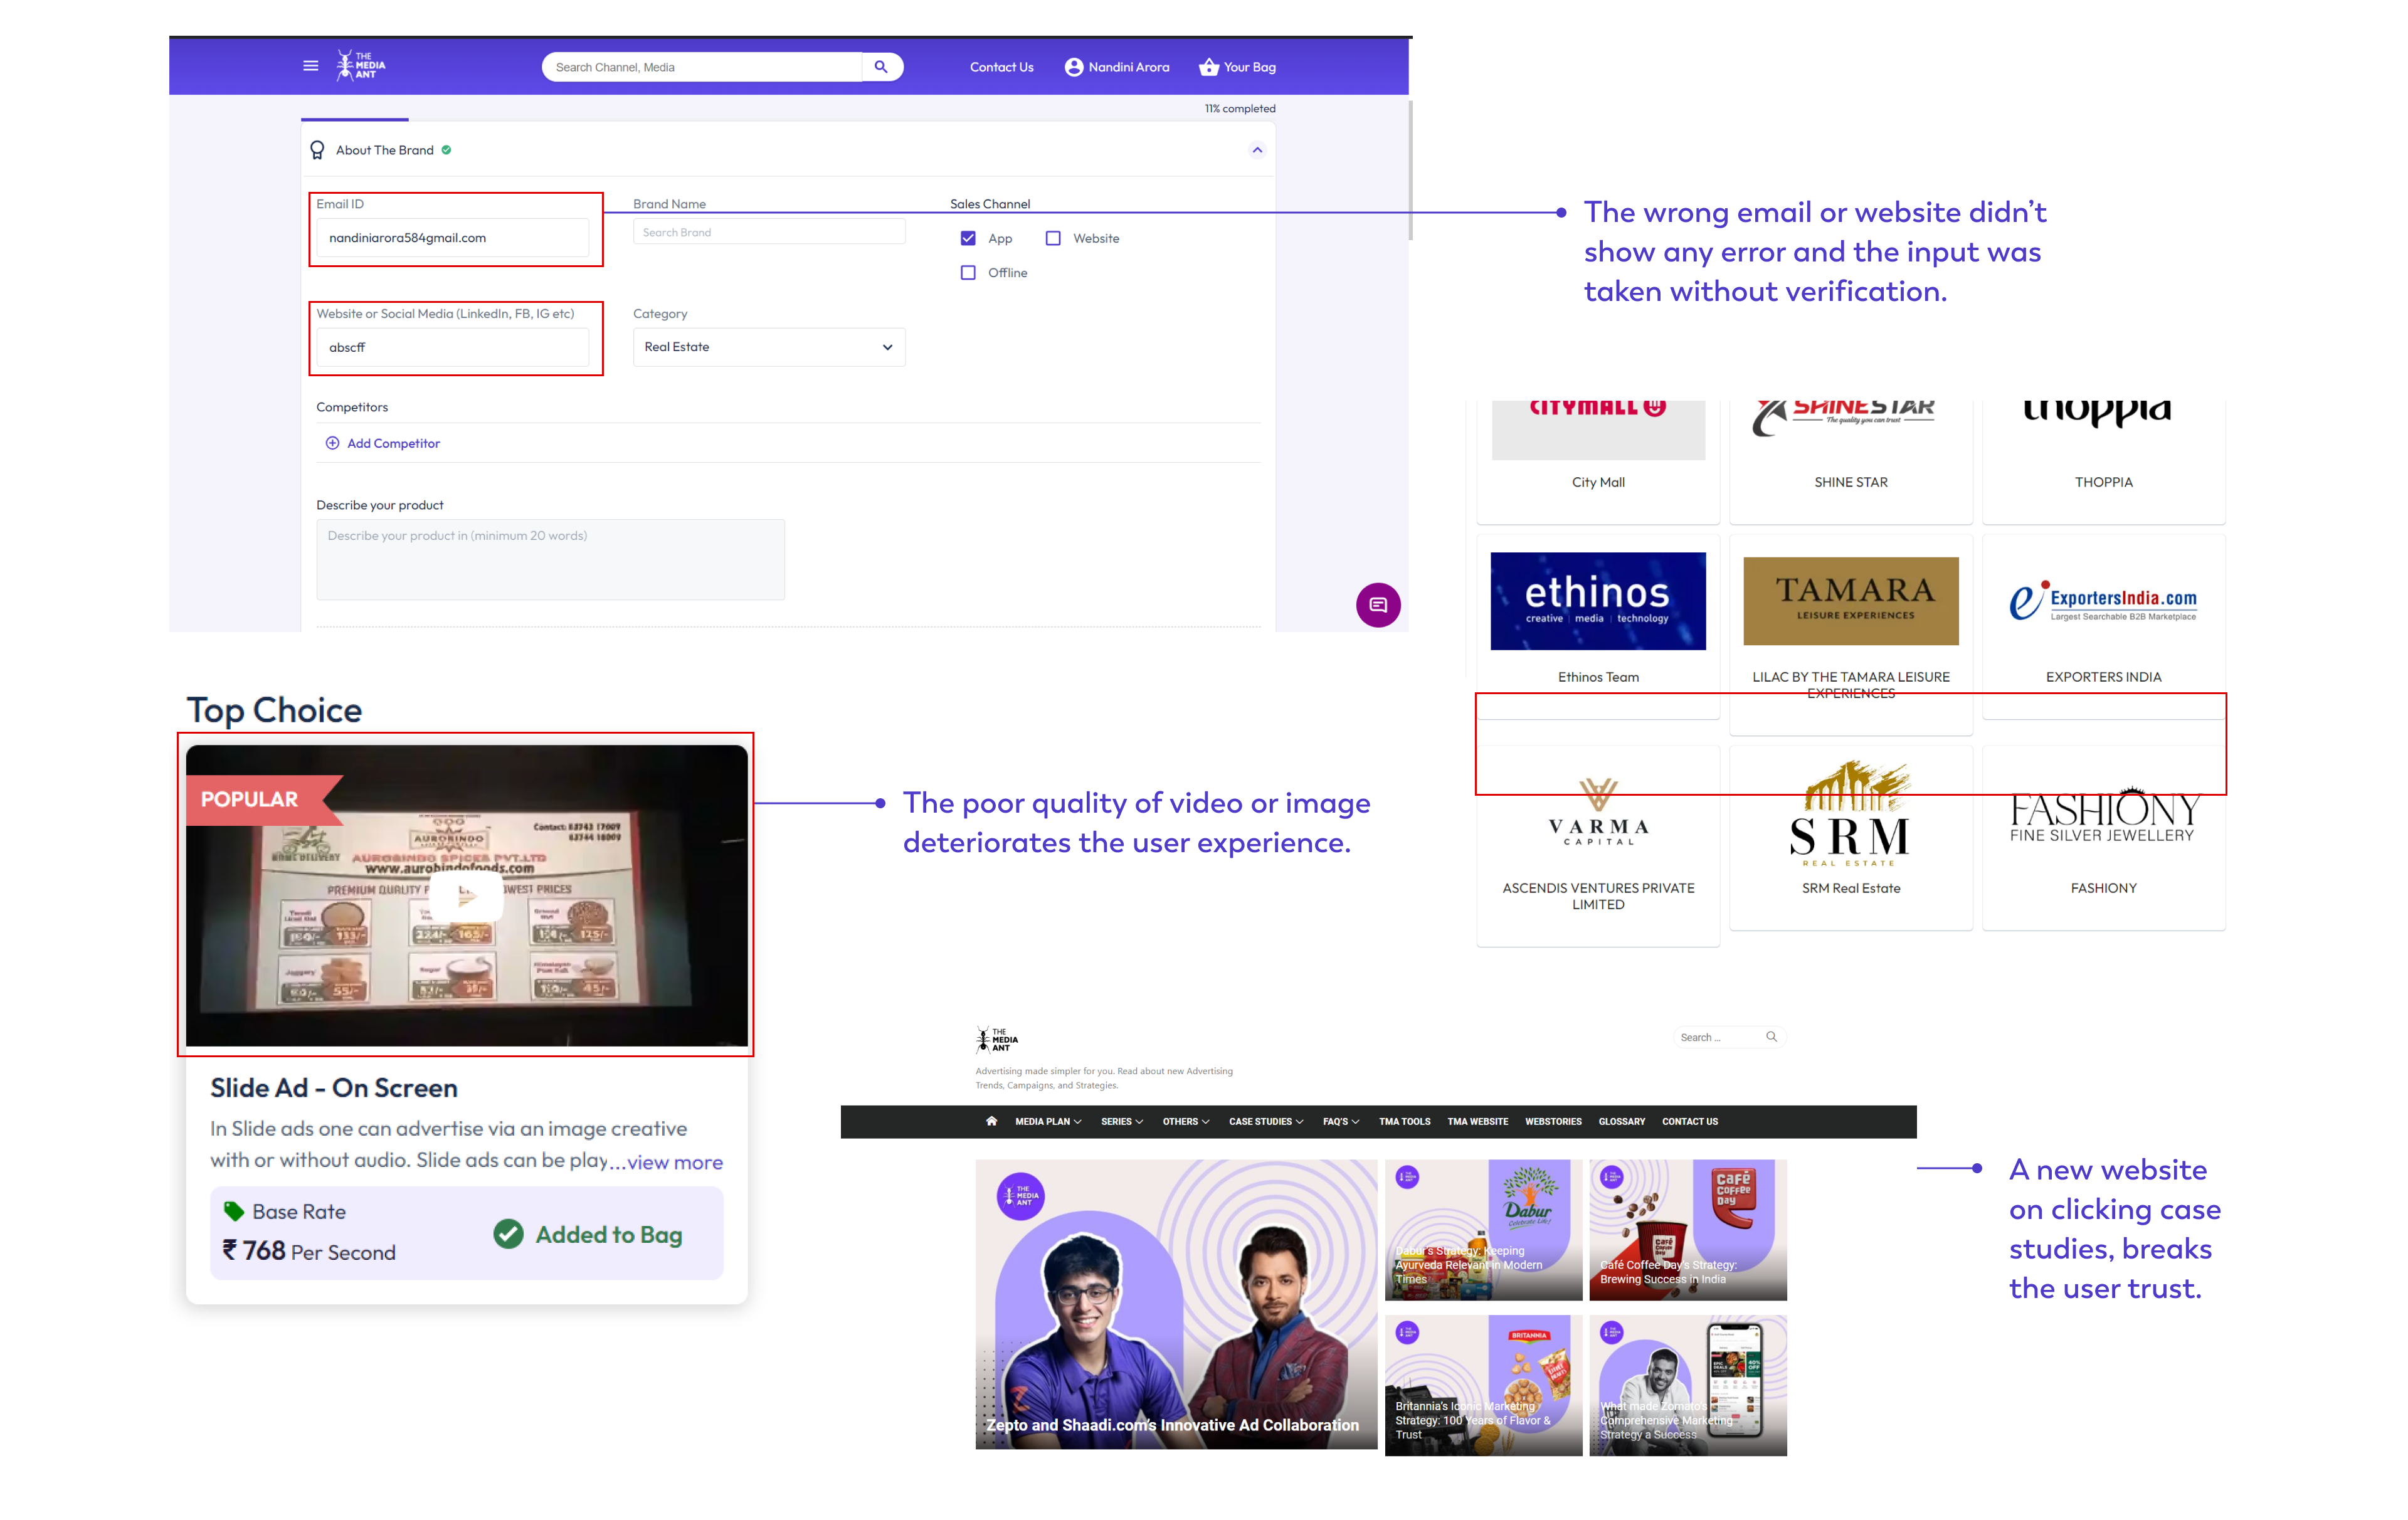
Task: Click the Added to Bag button
Action: [x=588, y=1234]
